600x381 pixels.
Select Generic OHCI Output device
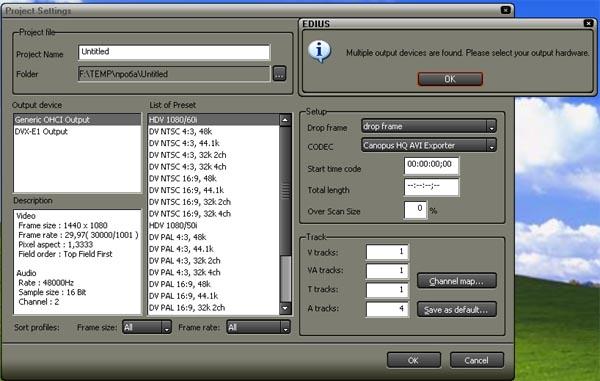coord(77,120)
